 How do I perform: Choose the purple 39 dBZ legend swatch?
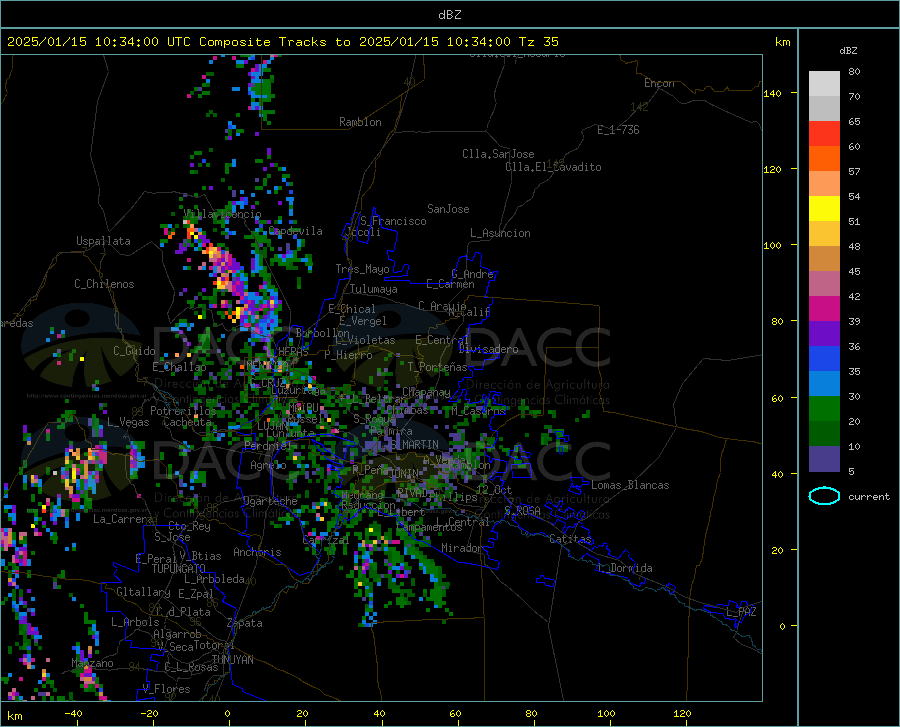point(824,334)
